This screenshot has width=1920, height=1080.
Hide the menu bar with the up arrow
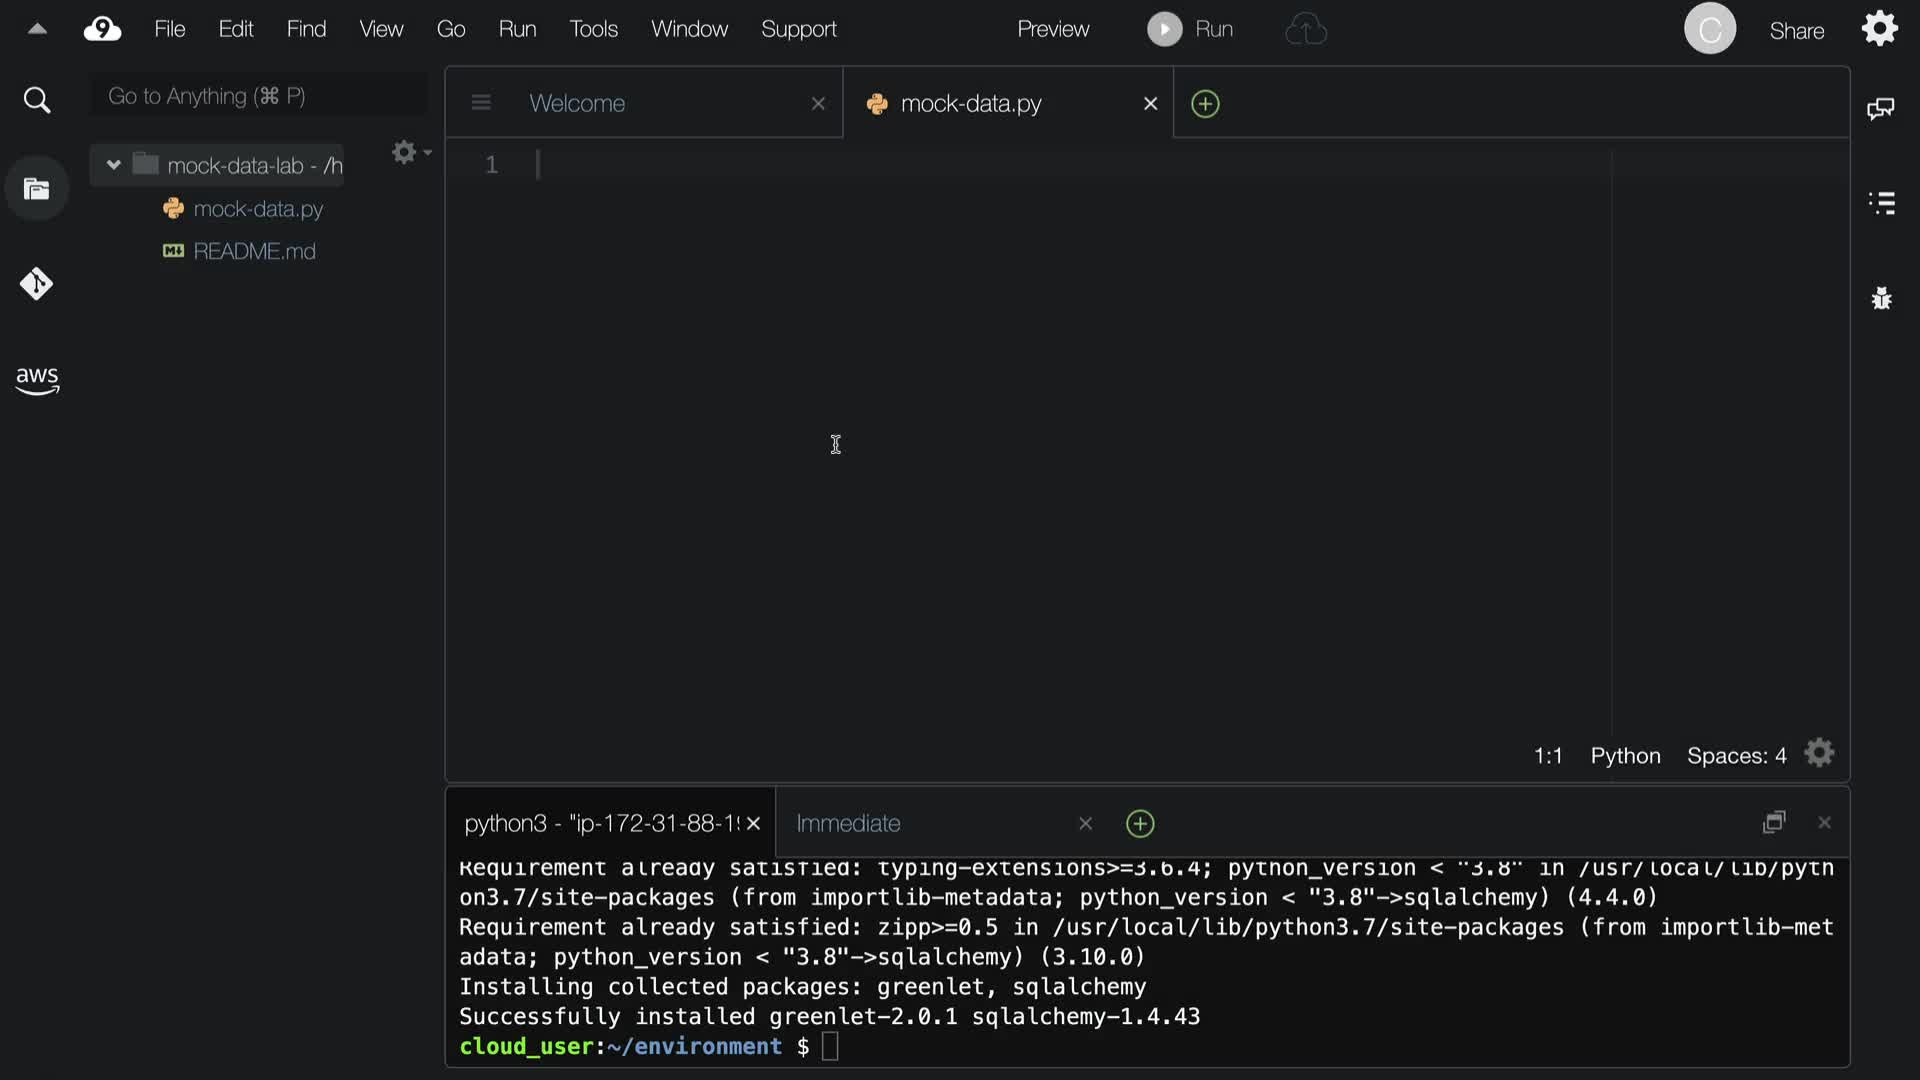coord(37,29)
